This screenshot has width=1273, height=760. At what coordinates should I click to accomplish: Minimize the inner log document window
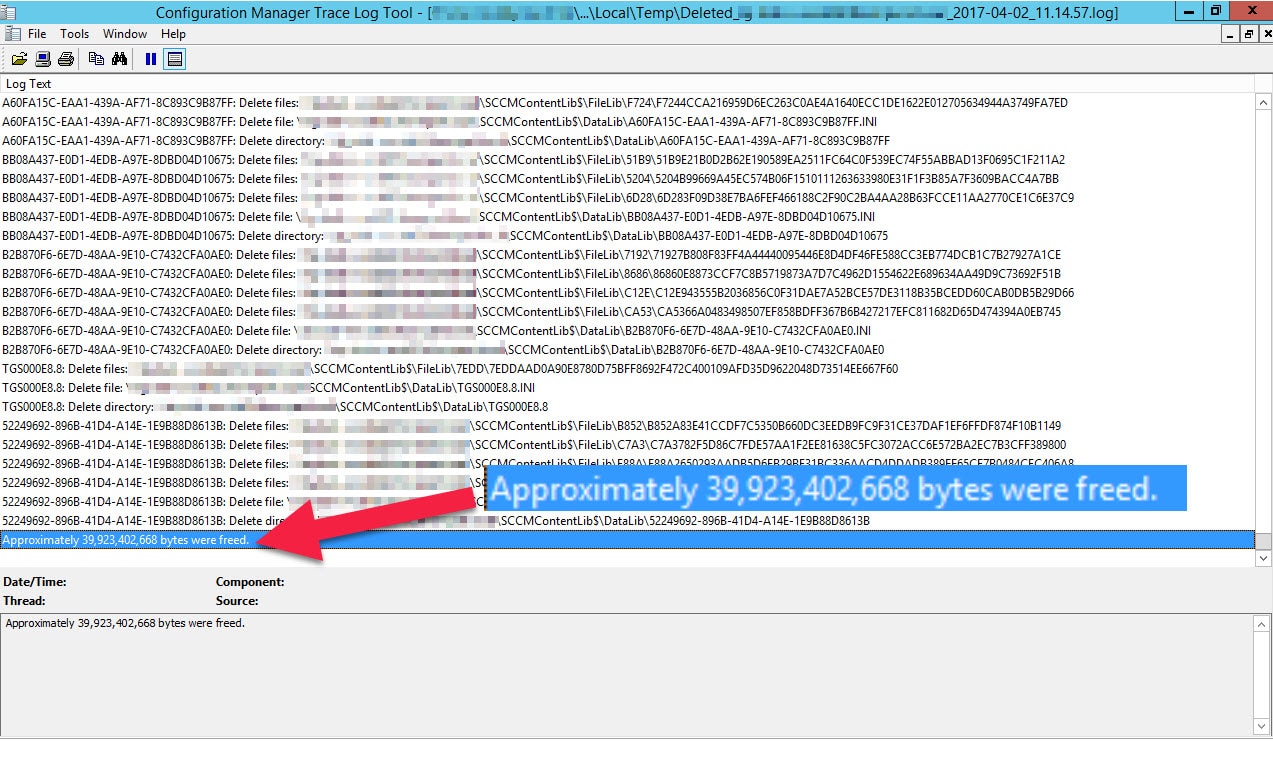[1230, 34]
